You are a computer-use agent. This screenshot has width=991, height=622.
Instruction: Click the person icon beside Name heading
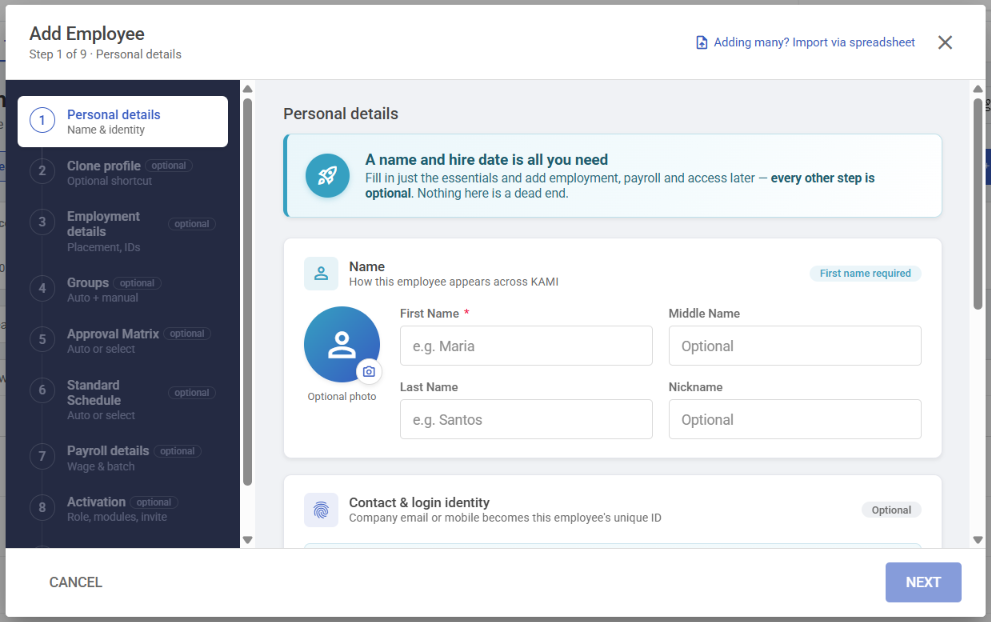[321, 273]
